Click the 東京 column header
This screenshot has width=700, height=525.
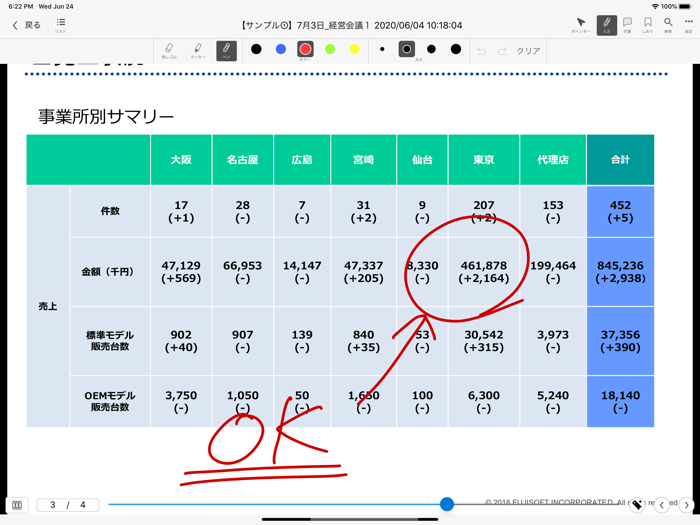click(x=484, y=159)
